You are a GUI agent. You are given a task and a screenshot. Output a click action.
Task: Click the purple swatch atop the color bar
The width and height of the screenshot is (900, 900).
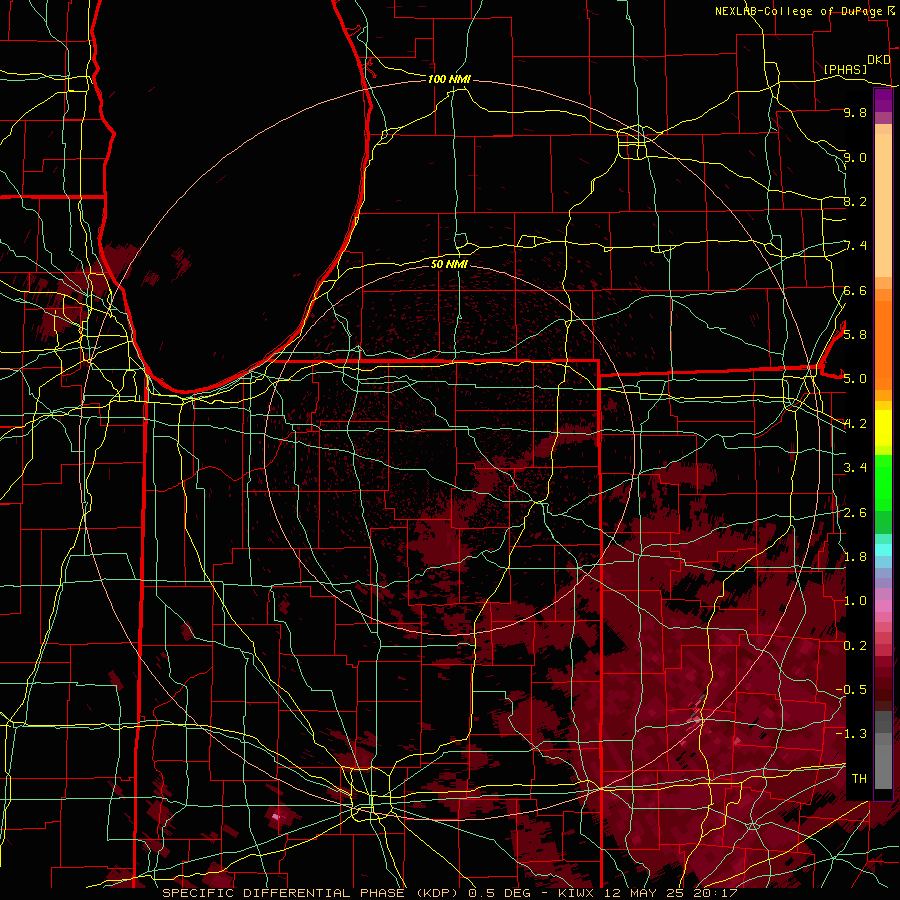(x=883, y=100)
